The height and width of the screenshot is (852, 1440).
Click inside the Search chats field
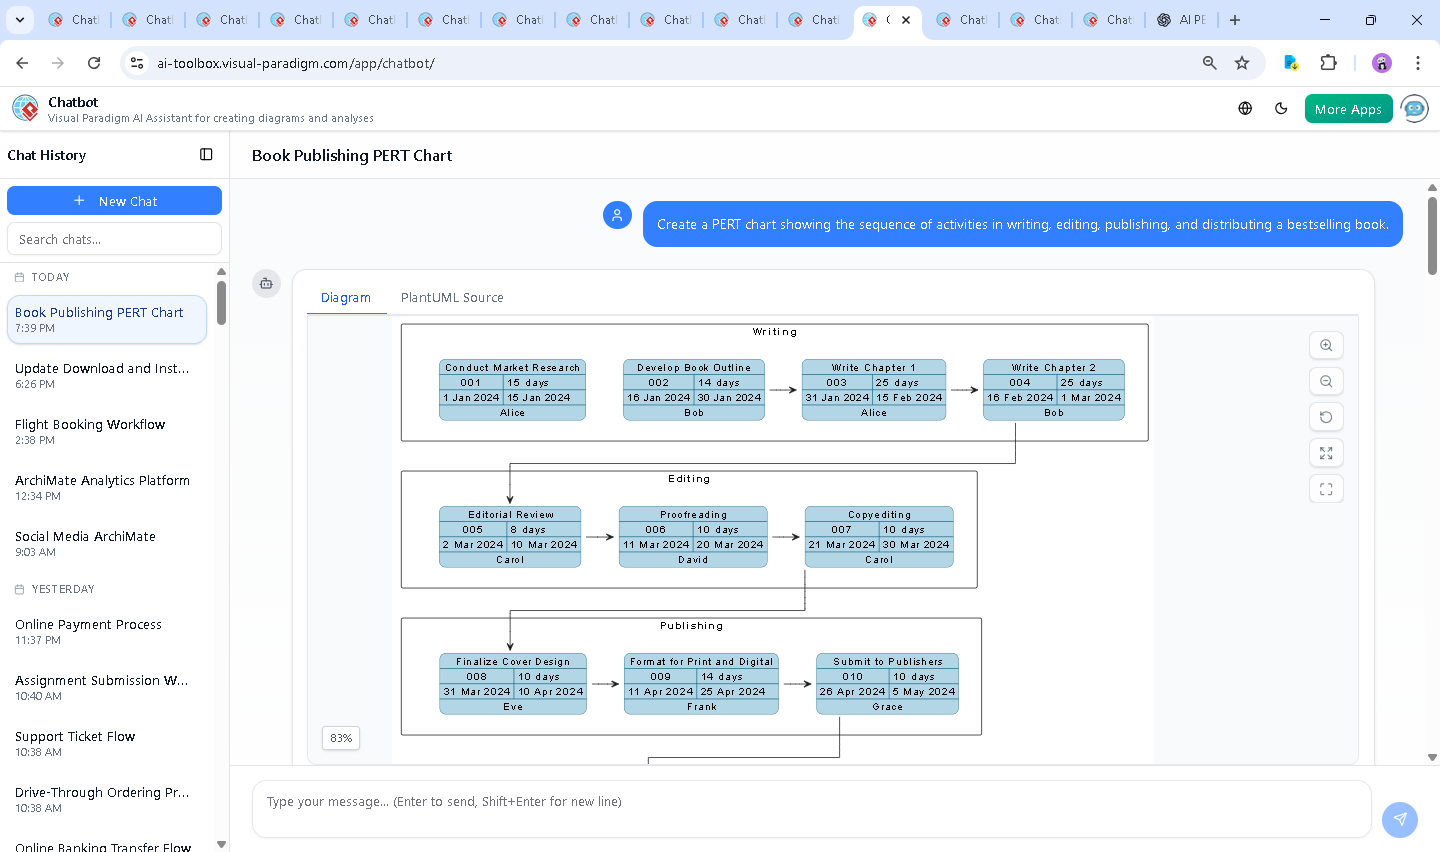pyautogui.click(x=114, y=238)
